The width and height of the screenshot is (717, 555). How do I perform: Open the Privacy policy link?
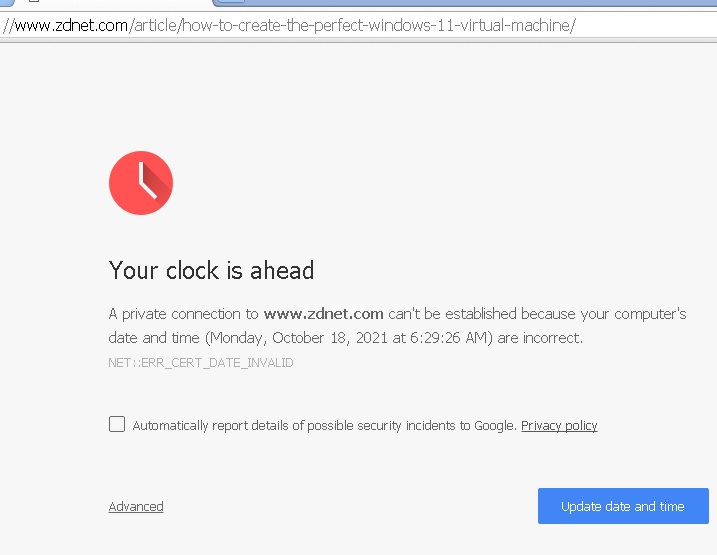pos(559,426)
